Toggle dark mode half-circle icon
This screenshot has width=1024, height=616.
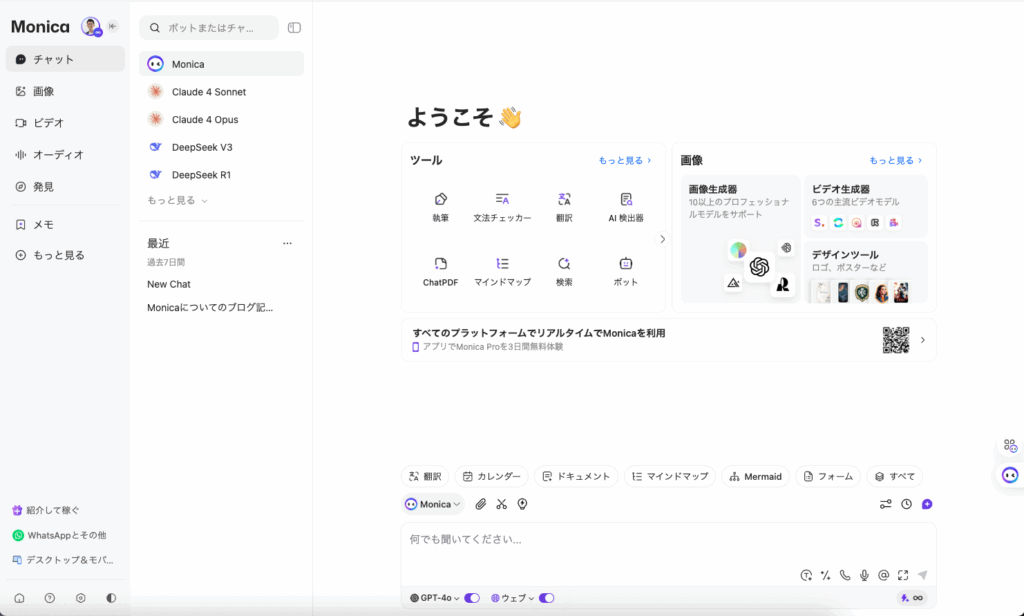[x=111, y=598]
